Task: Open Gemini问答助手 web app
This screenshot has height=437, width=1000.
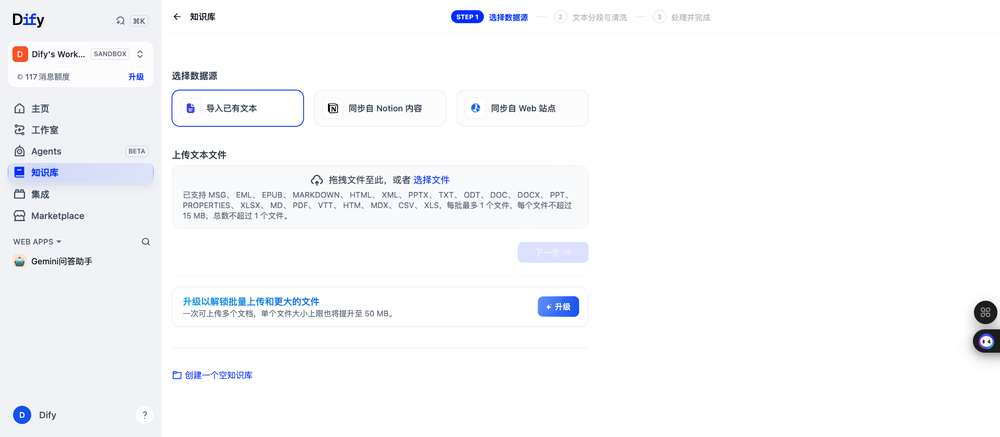Action: [x=80, y=262]
